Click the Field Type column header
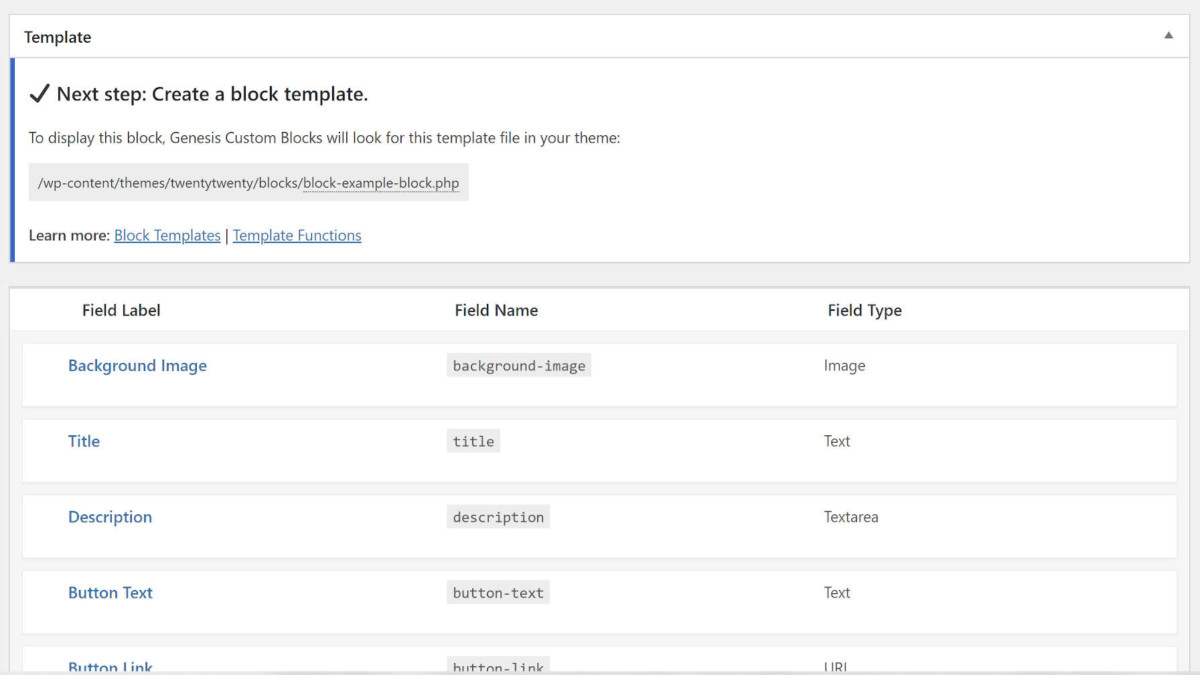 tap(864, 310)
